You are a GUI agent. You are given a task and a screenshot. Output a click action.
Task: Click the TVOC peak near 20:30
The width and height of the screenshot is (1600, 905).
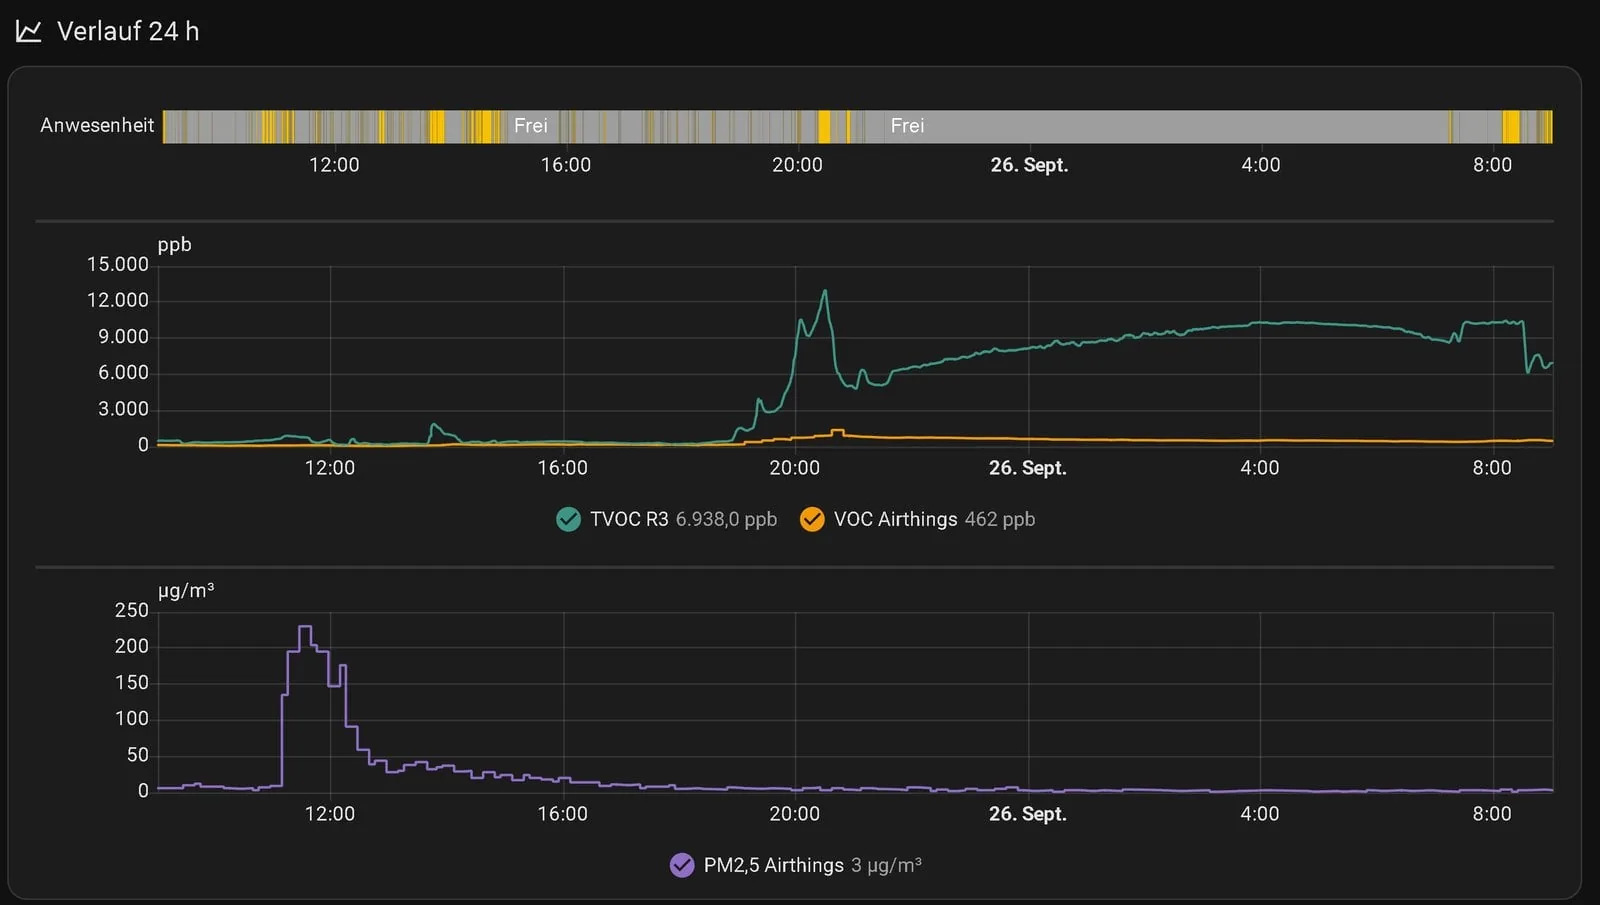tap(825, 291)
